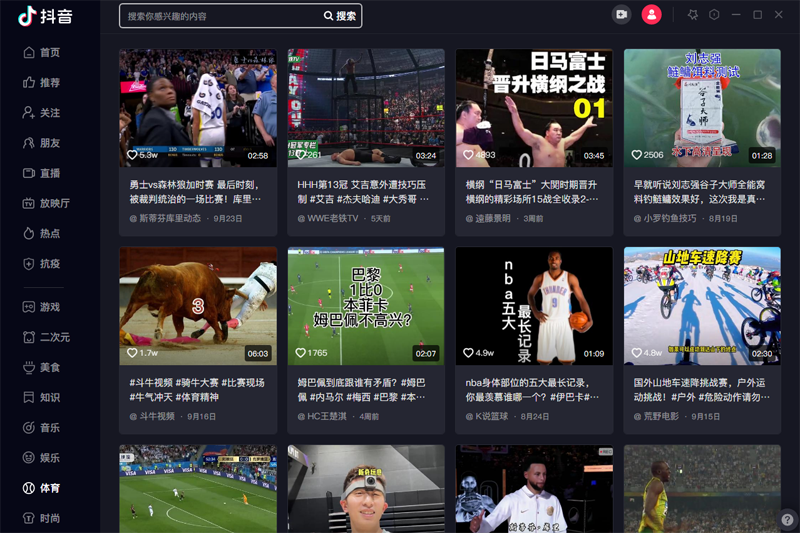Open the yellow-jersey sprinter video thumbnail
Viewport: 800px width, 533px height.
tap(702, 489)
